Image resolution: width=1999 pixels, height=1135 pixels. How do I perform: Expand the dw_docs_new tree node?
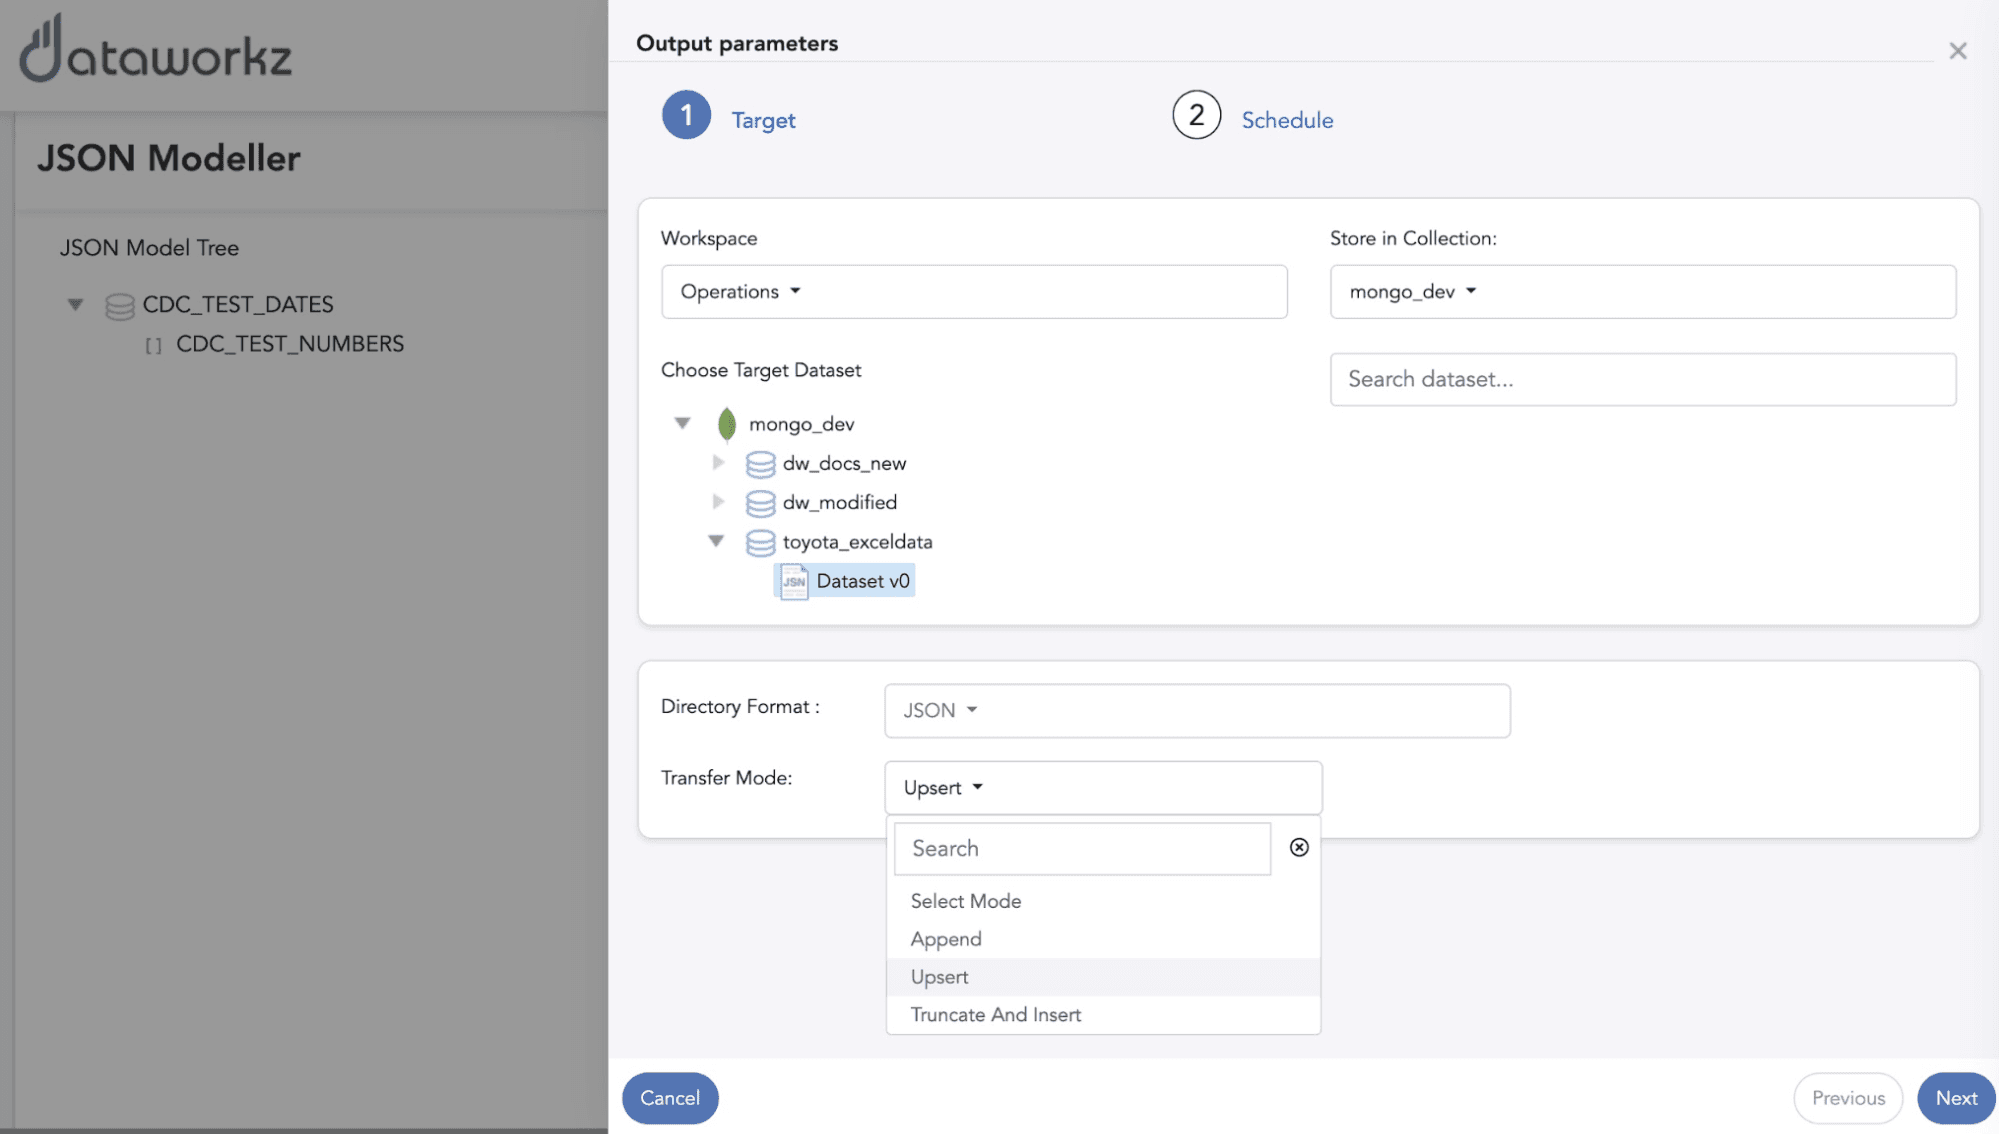coord(718,463)
